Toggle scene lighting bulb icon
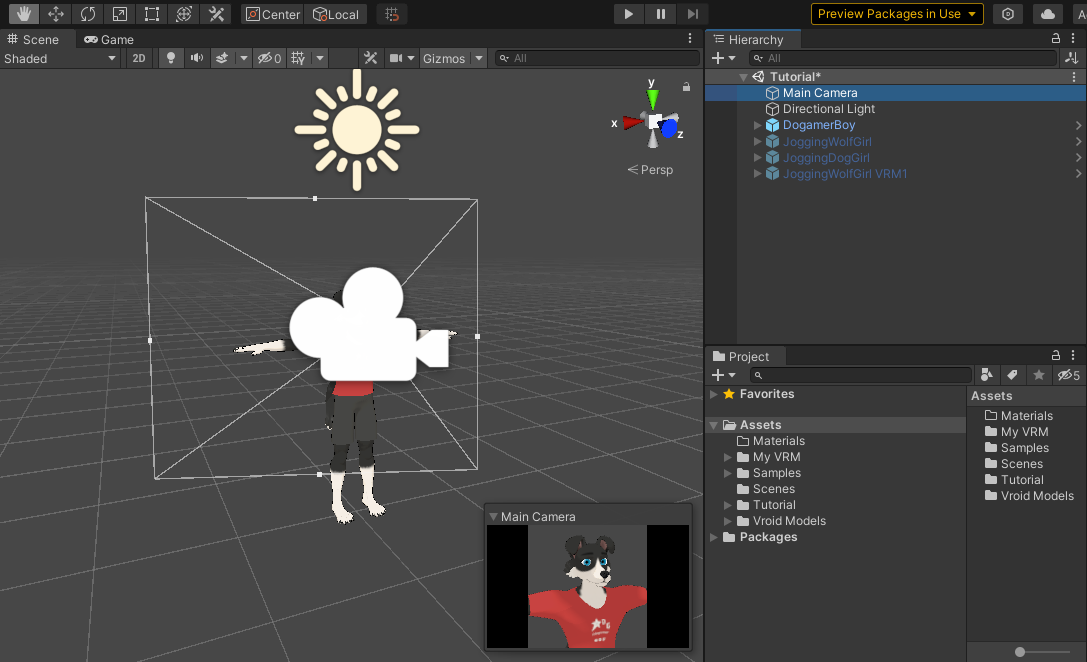Screen dimensions: 1087x662 click(x=171, y=58)
